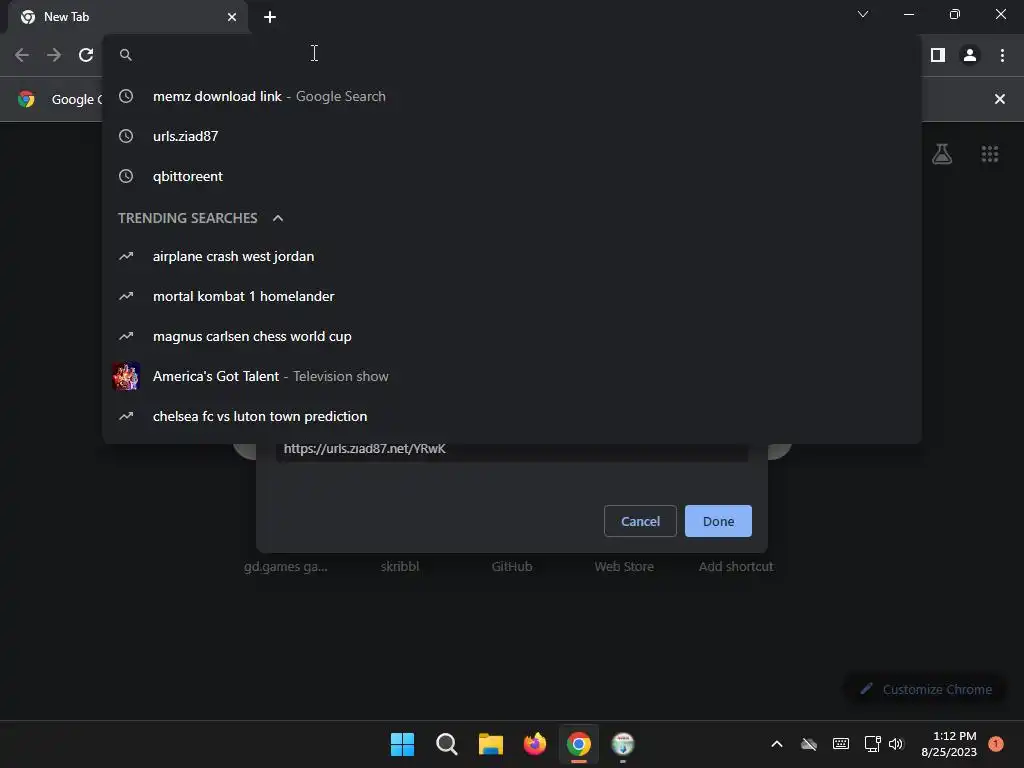Screen dimensions: 1024x768
Task: Click the magnifier icon in the omnibox
Action: pyautogui.click(x=126, y=55)
